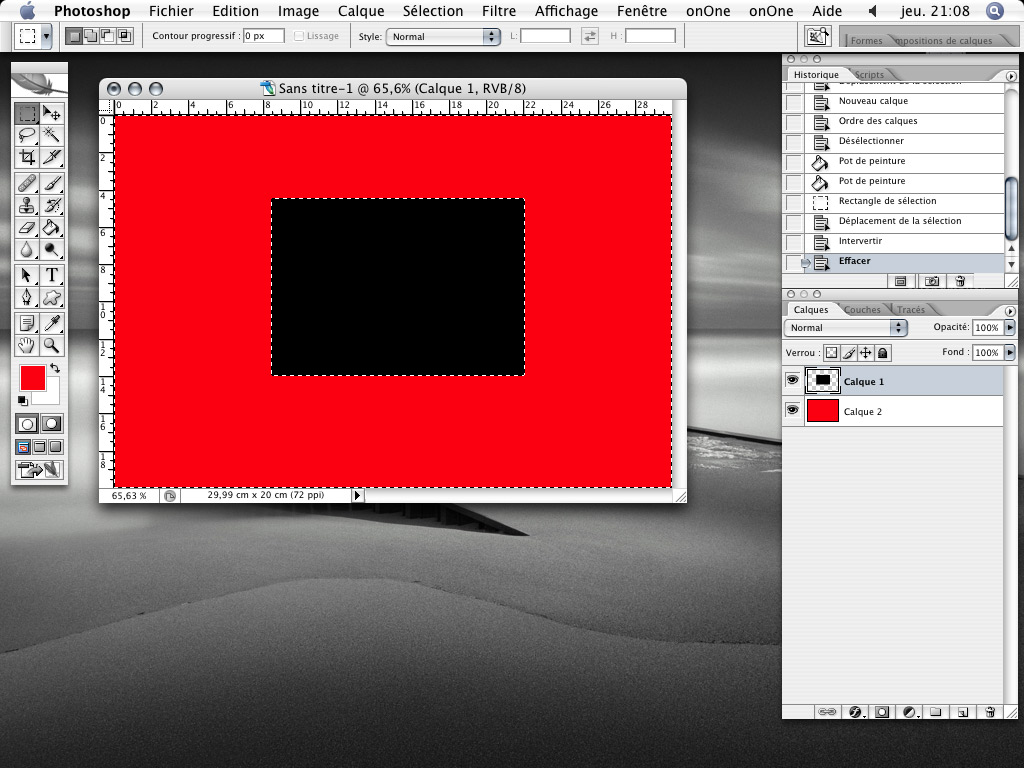This screenshot has height=768, width=1024.
Task: Toggle lock all padlock icon
Action: click(x=882, y=353)
